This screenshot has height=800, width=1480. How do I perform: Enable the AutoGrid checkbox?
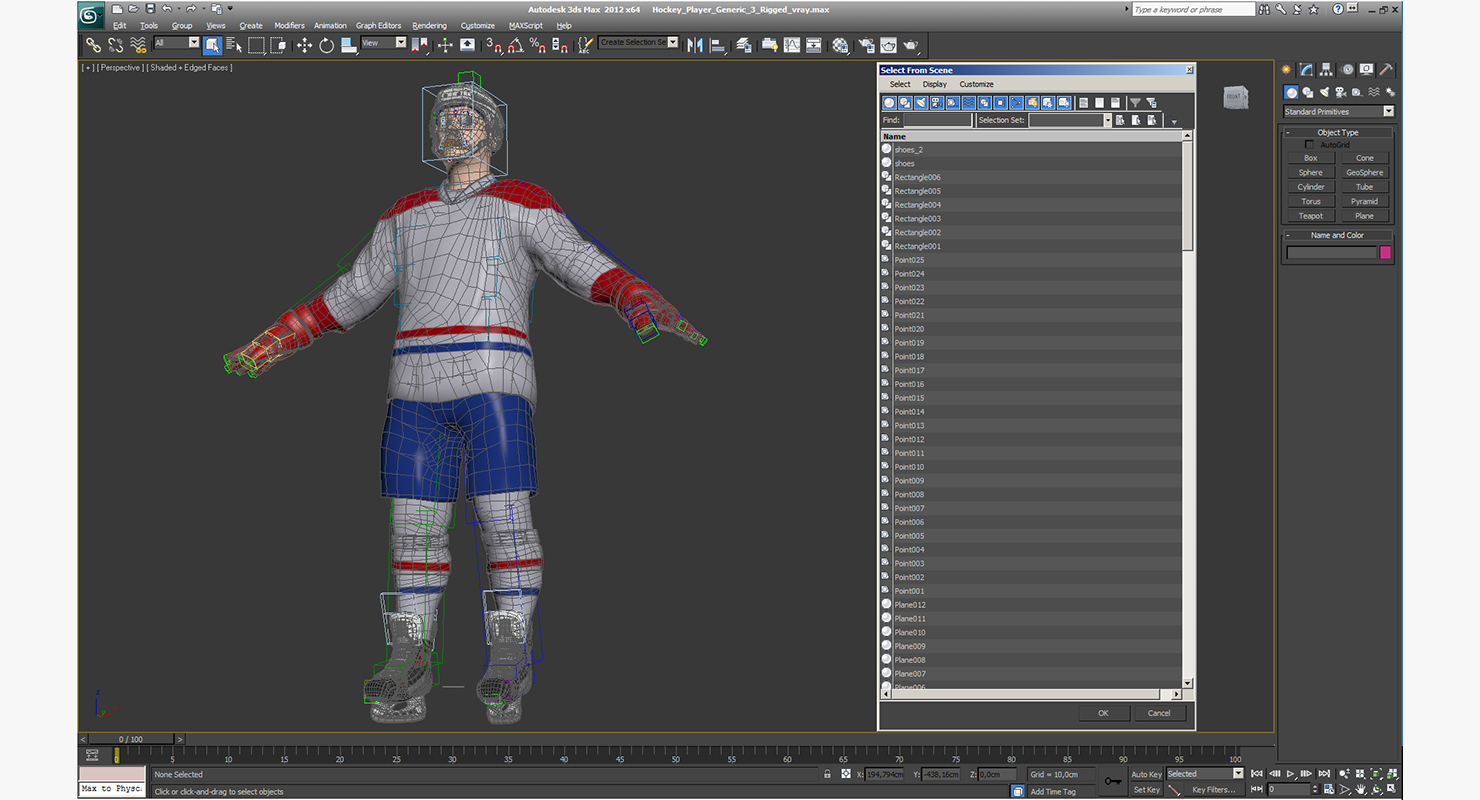[x=1310, y=145]
